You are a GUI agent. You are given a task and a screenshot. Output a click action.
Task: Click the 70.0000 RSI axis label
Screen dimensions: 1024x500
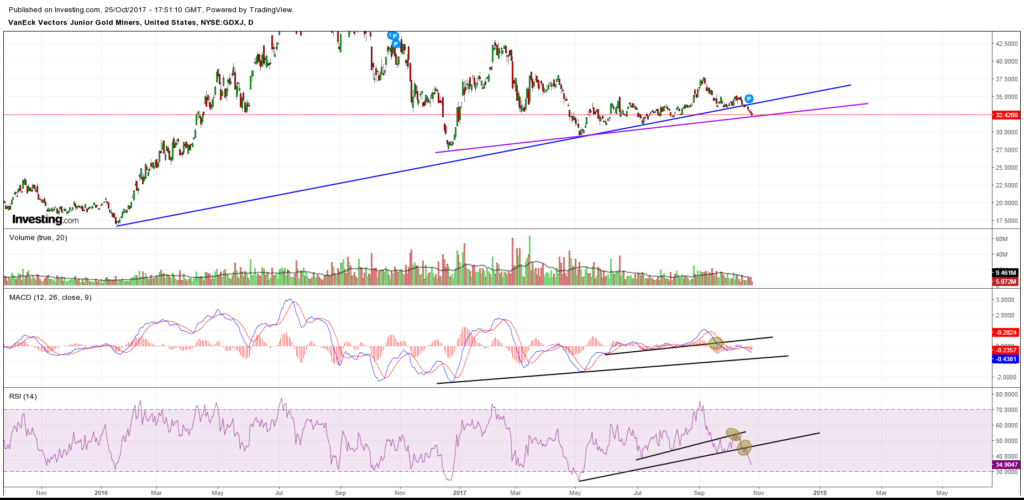point(1008,410)
